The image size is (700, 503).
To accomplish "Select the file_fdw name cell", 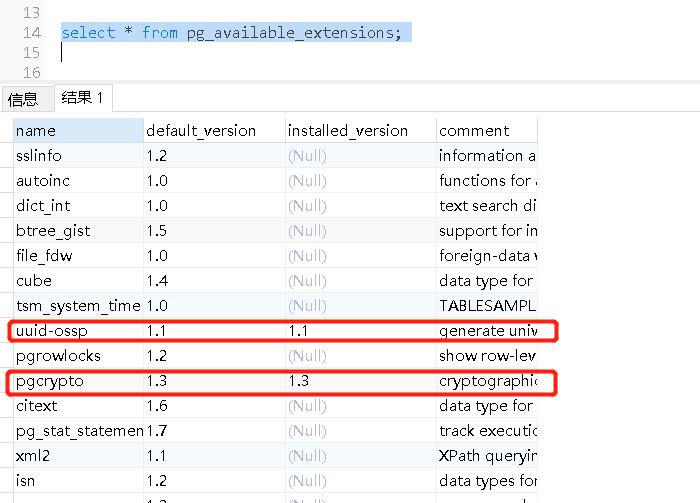I will [79, 256].
